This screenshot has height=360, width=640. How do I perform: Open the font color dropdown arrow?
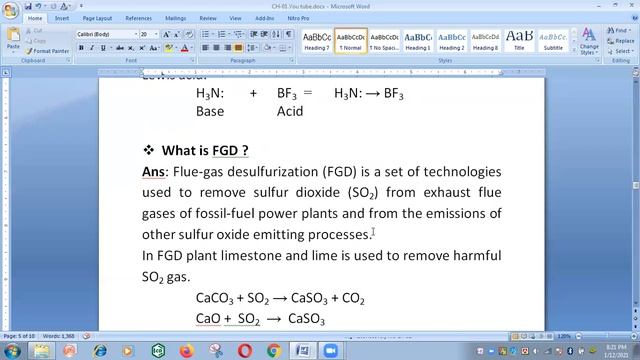pos(192,48)
